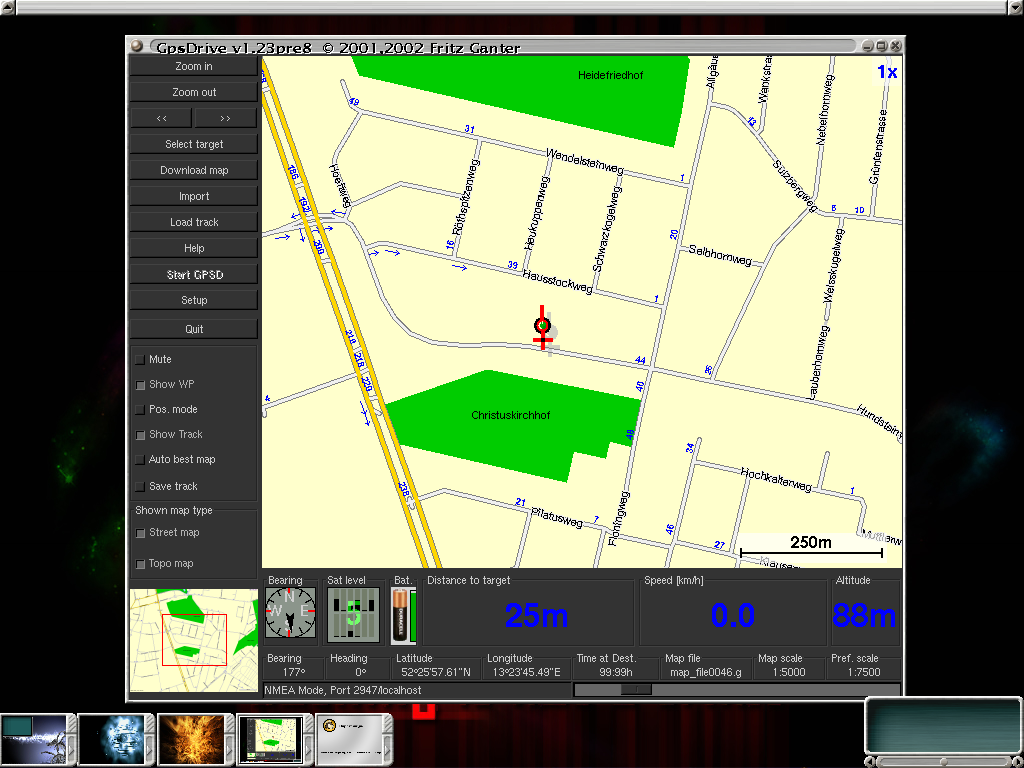Click the map scale slider handle
The height and width of the screenshot is (768, 1024).
tap(635, 689)
